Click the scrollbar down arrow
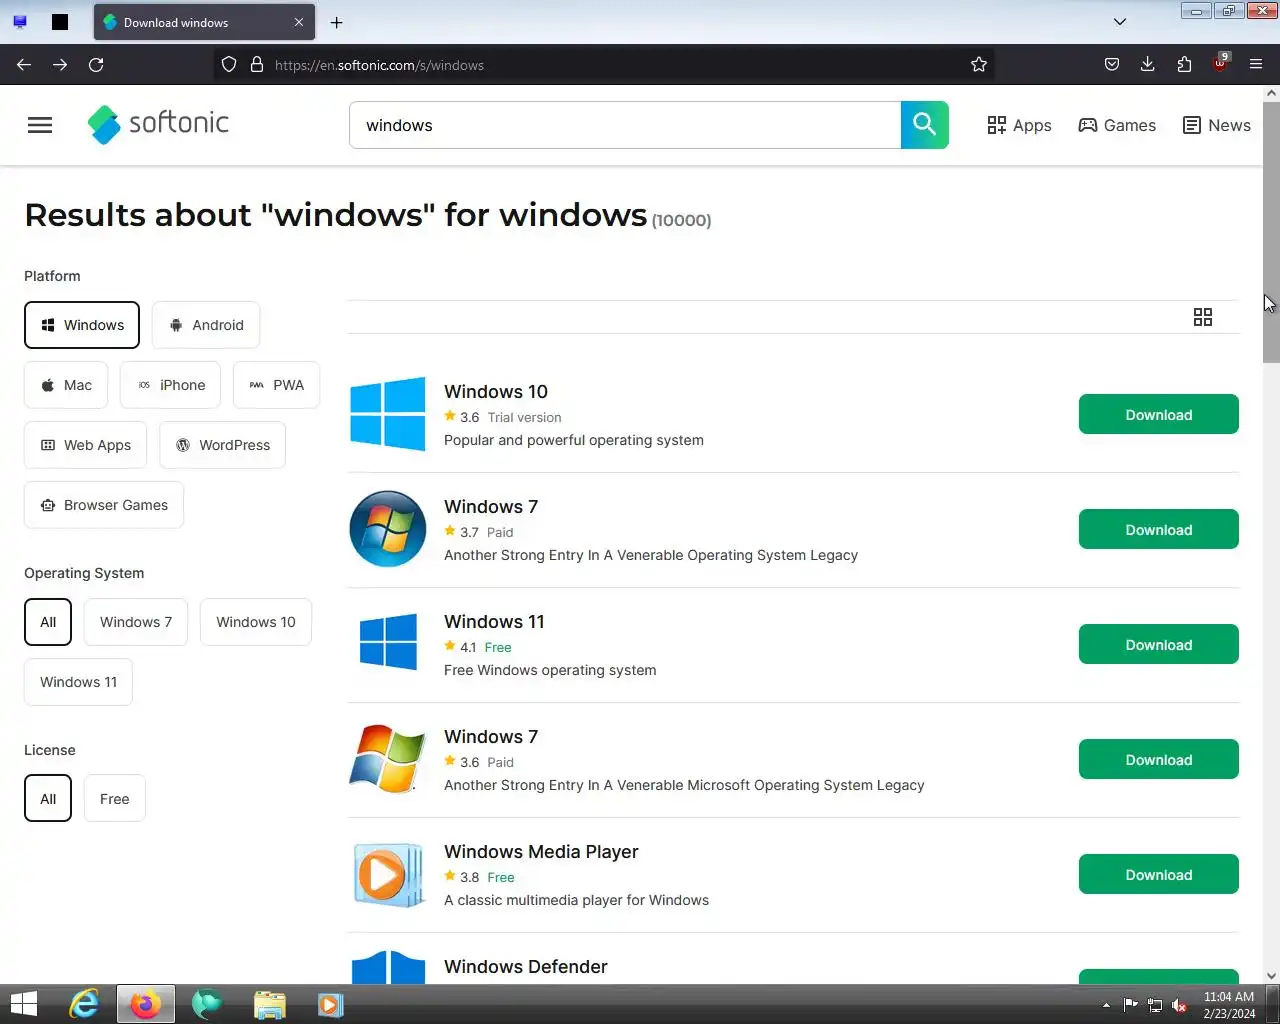Viewport: 1280px width, 1024px height. pos(1271,976)
